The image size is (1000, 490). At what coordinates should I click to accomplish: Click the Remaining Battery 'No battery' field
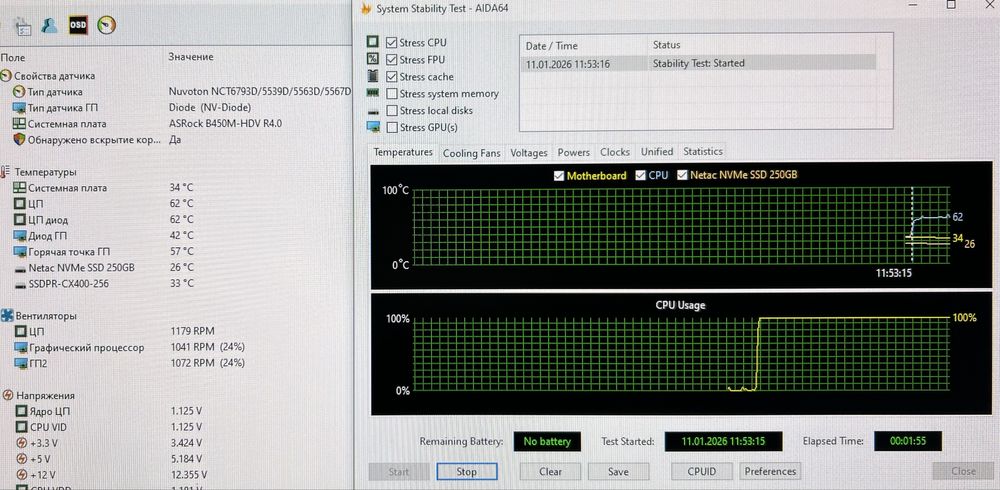click(x=547, y=441)
